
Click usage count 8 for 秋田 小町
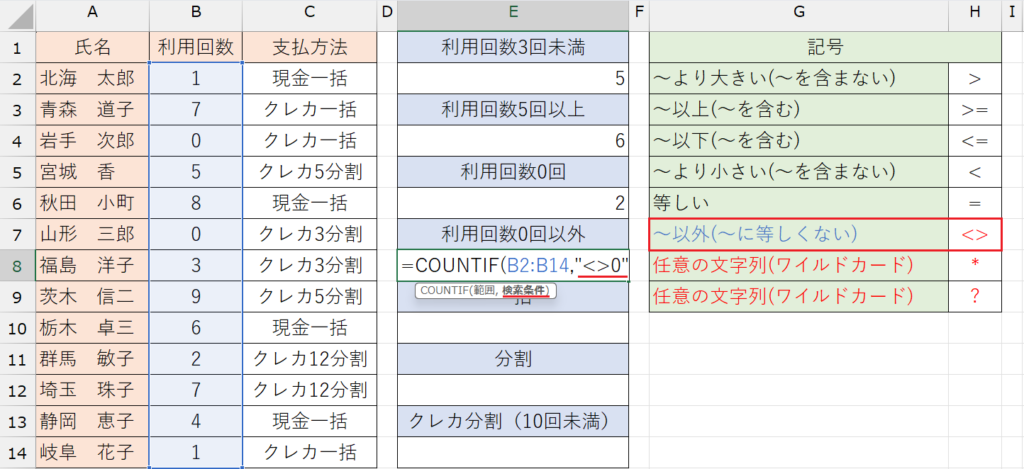[x=196, y=204]
